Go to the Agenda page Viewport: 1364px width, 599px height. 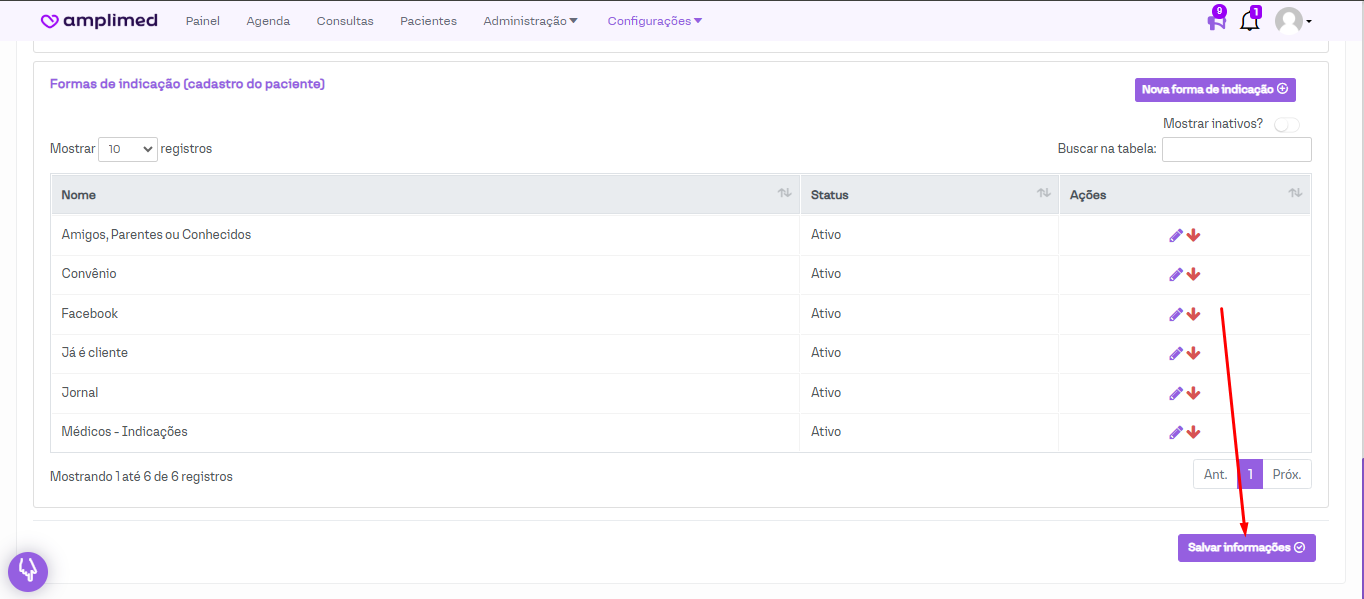tap(268, 21)
